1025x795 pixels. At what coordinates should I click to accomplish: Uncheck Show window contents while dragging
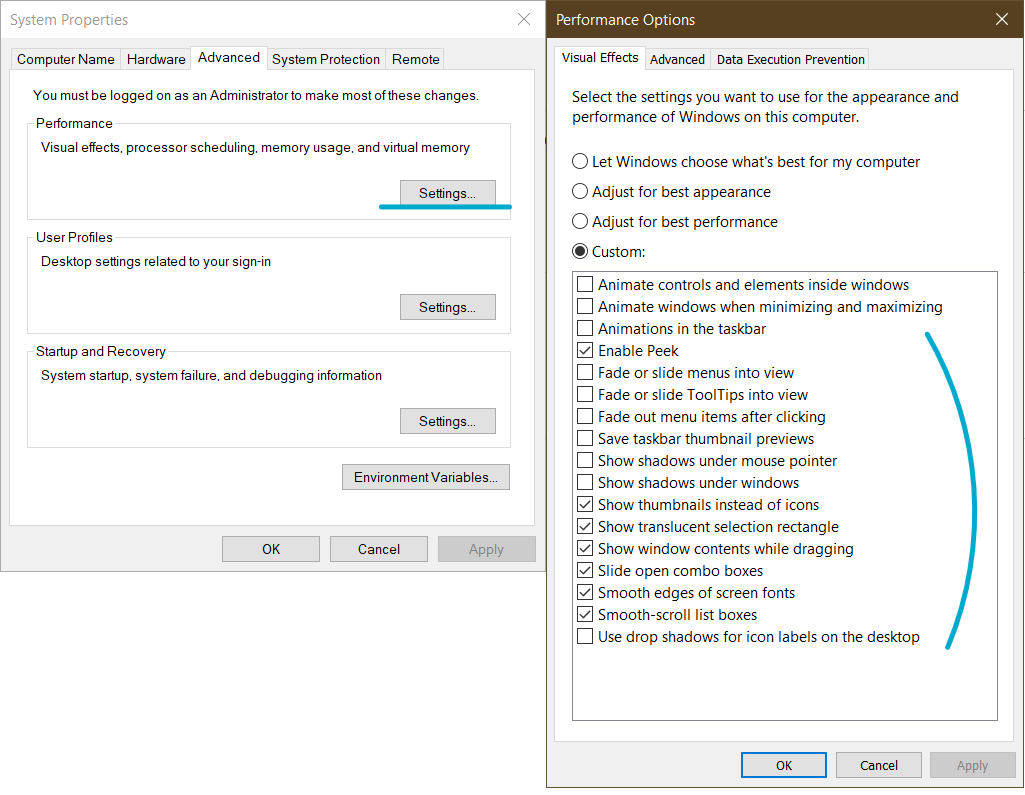tap(585, 549)
